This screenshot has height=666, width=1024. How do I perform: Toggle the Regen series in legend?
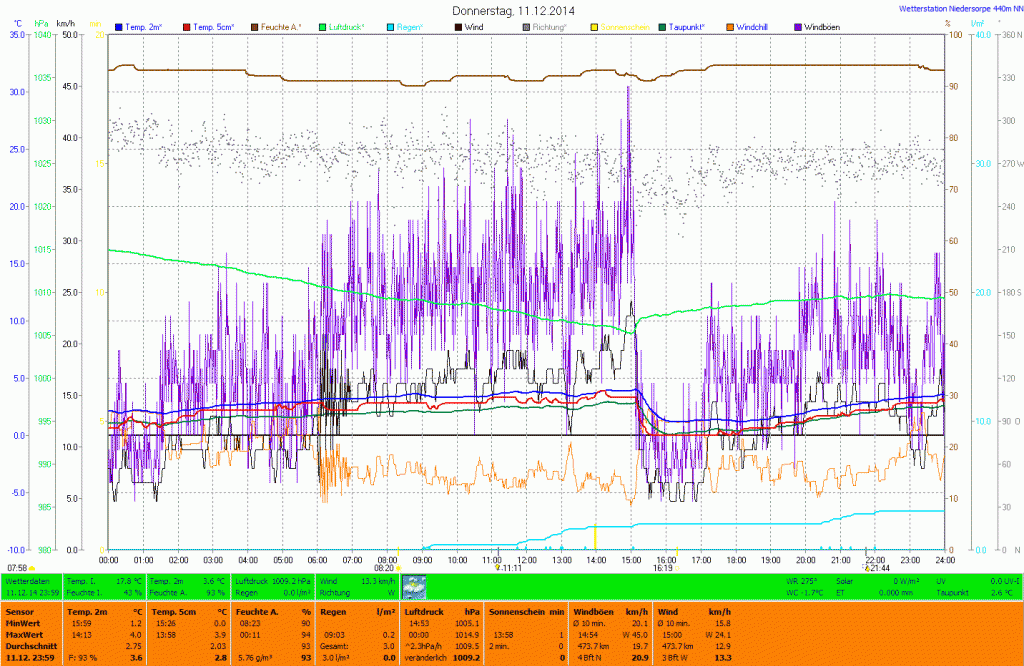[408, 26]
